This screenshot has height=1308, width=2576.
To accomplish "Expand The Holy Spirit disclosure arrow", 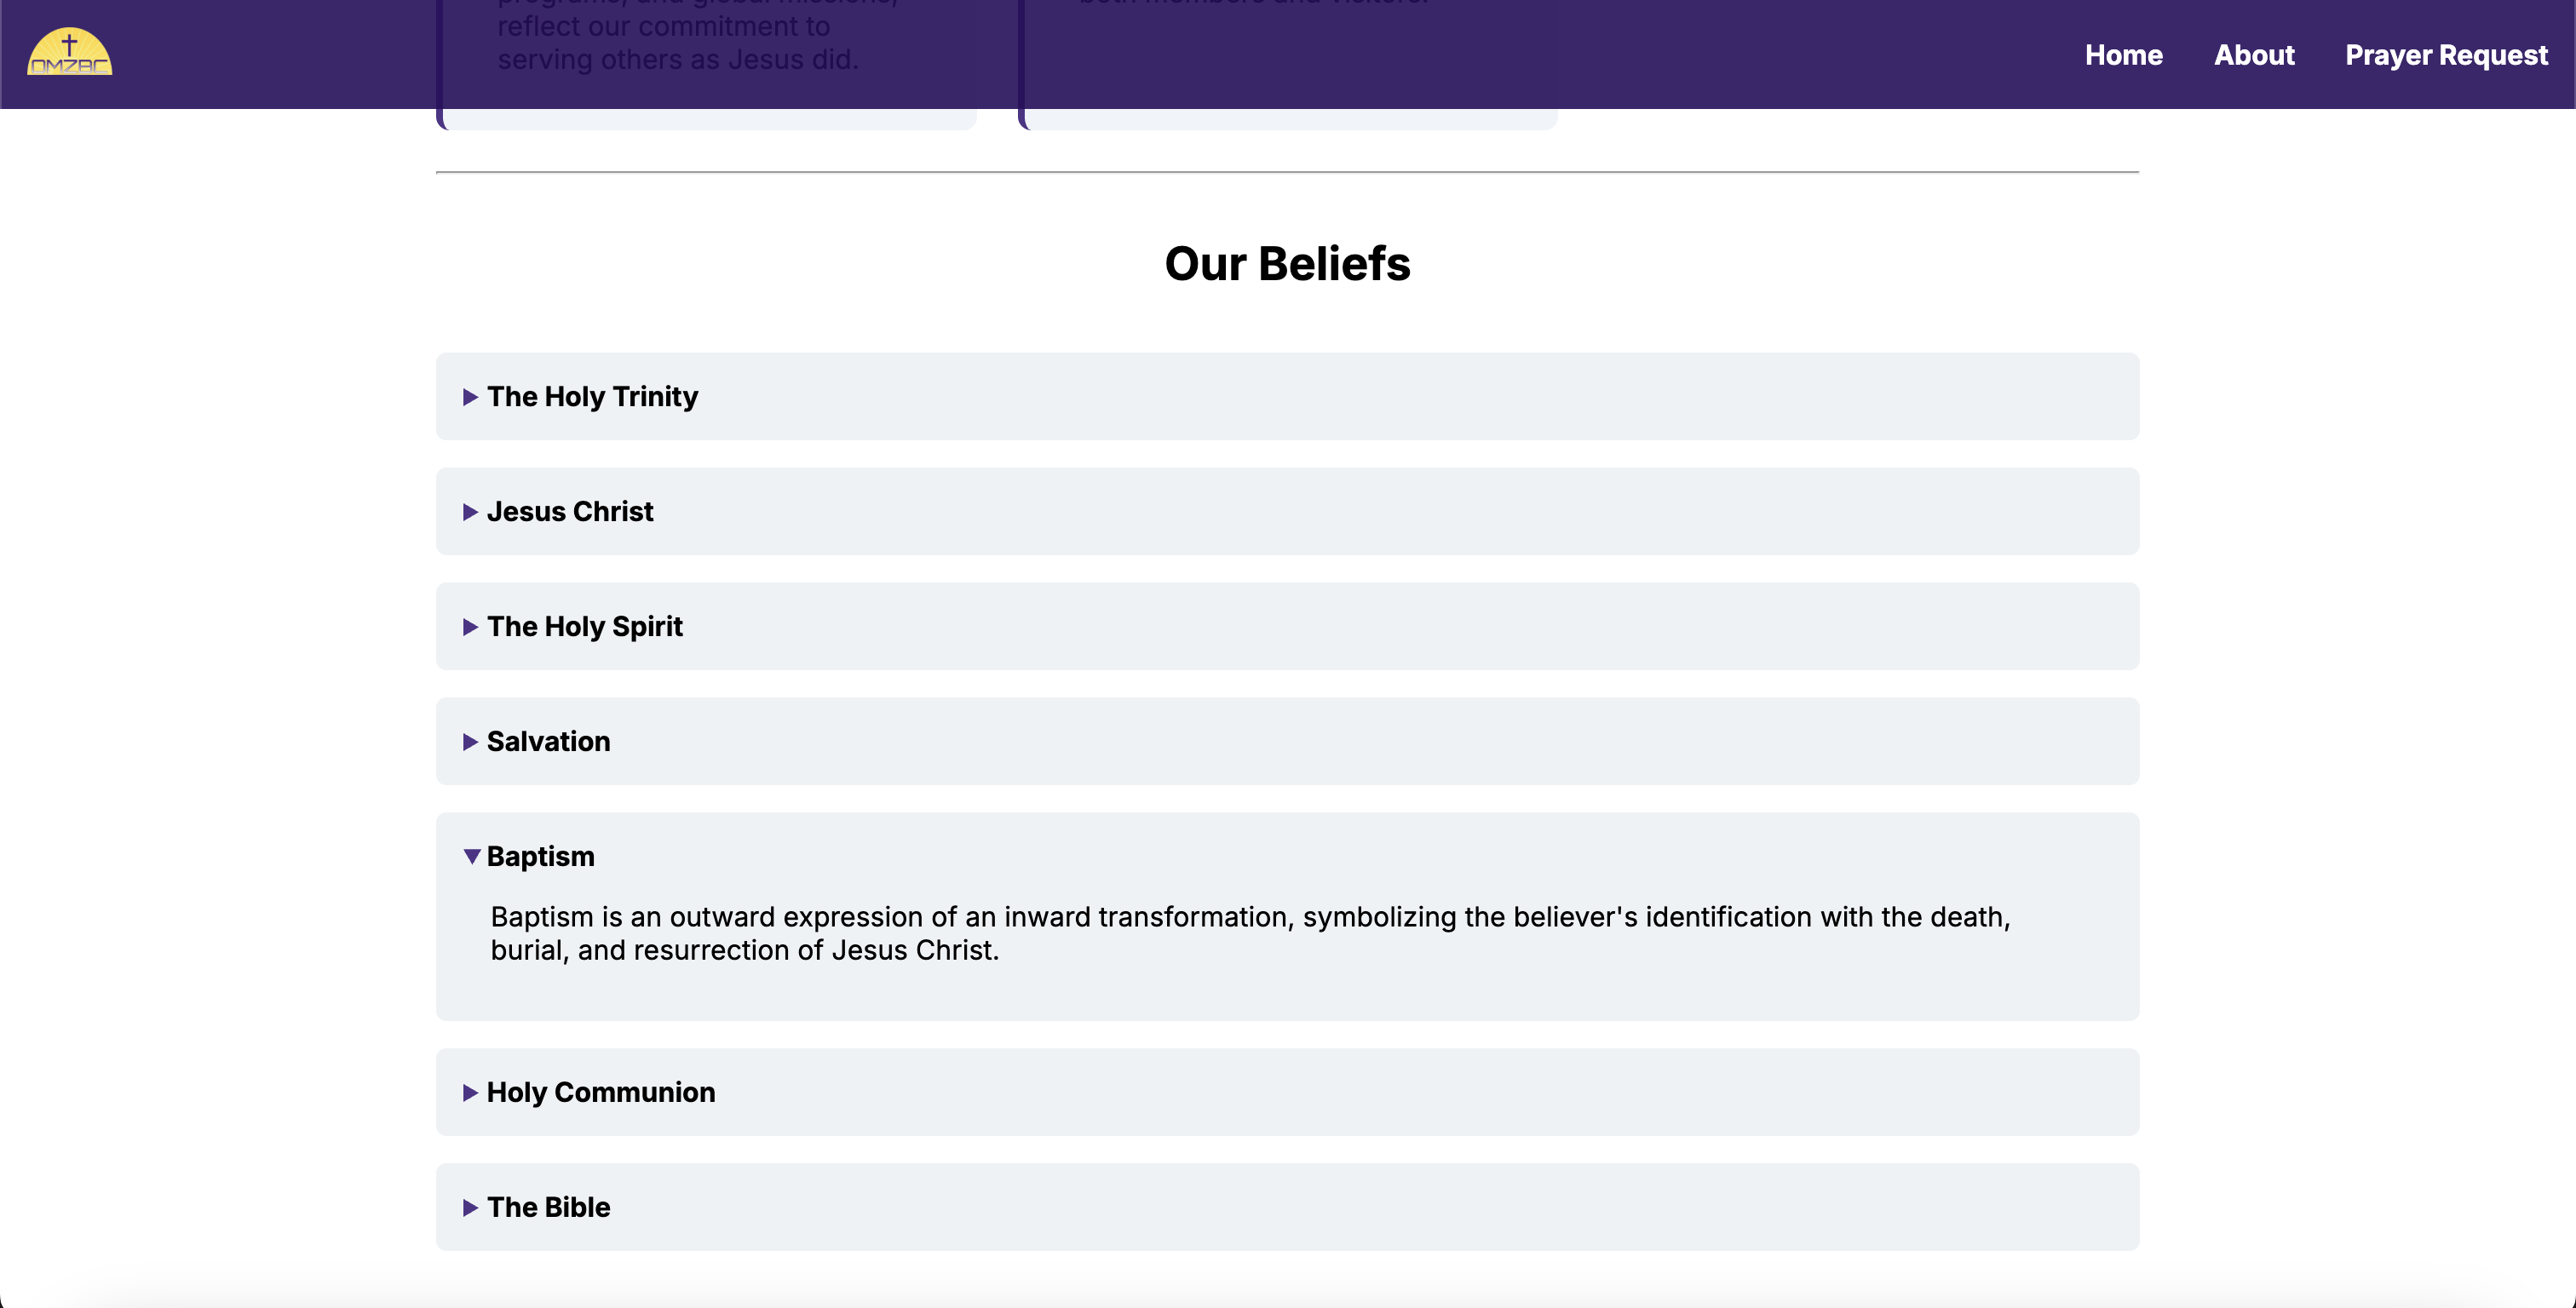I will [470, 627].
